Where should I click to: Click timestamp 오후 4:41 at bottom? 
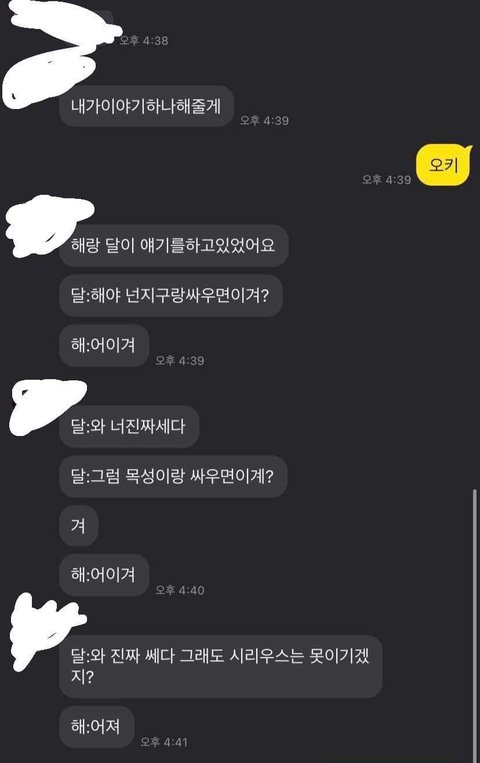(164, 742)
